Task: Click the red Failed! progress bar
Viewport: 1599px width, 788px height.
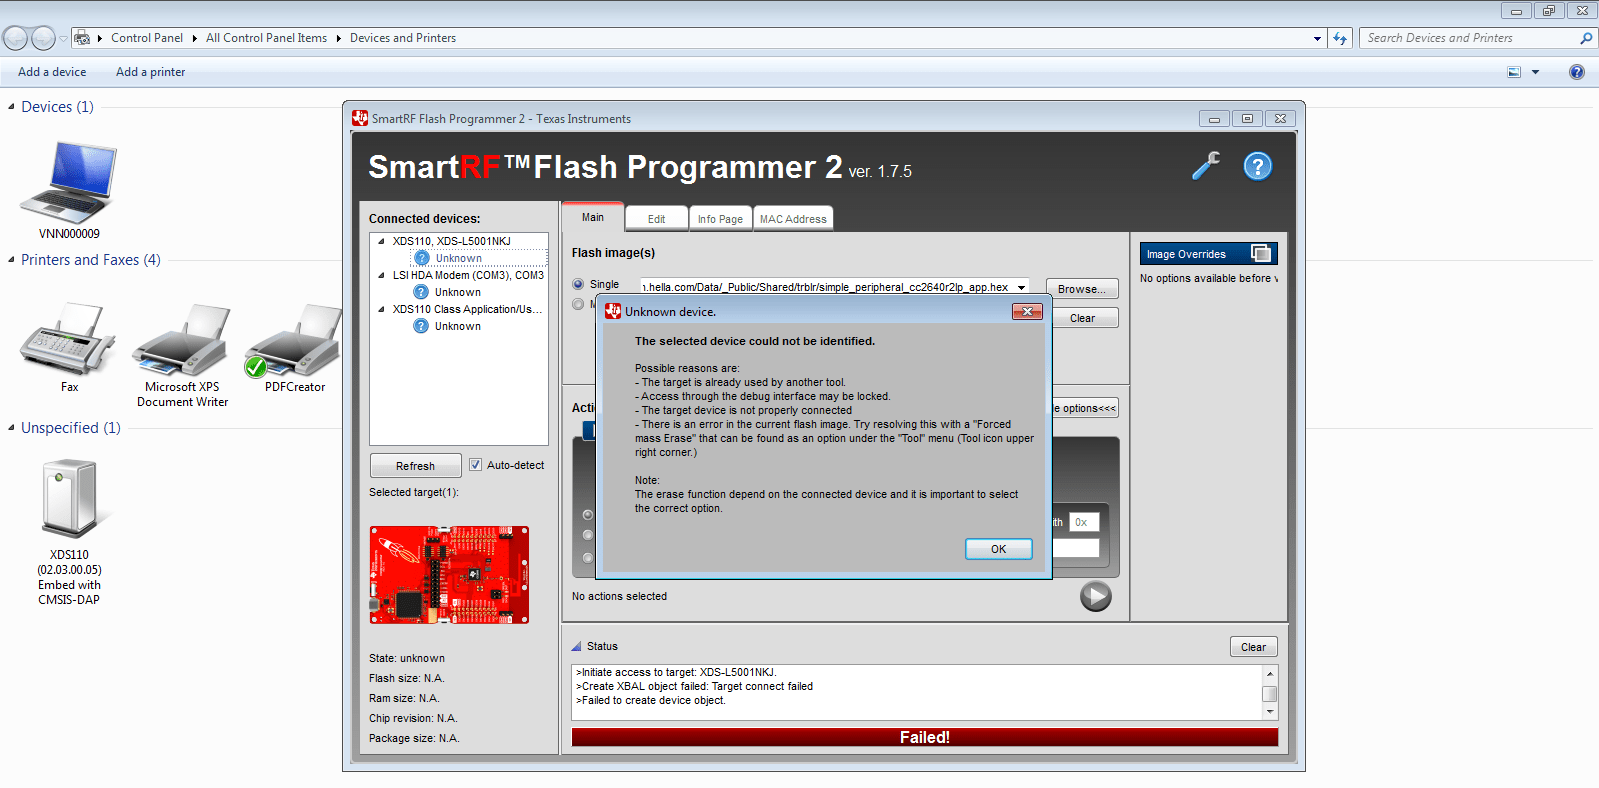Action: point(925,737)
